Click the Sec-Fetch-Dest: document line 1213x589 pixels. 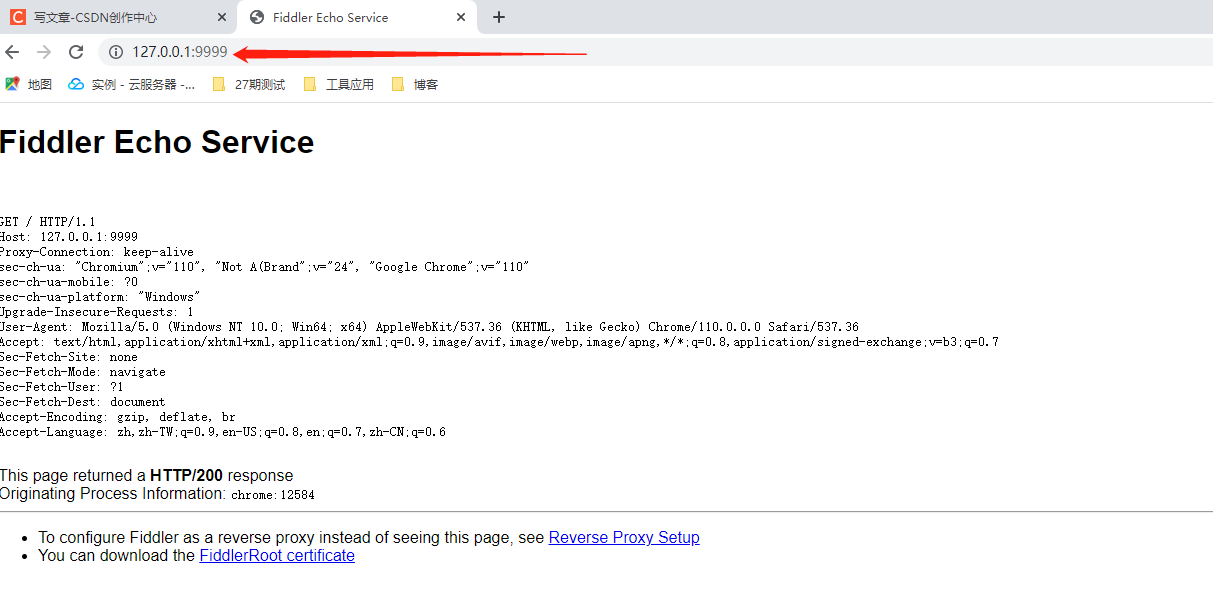click(83, 402)
